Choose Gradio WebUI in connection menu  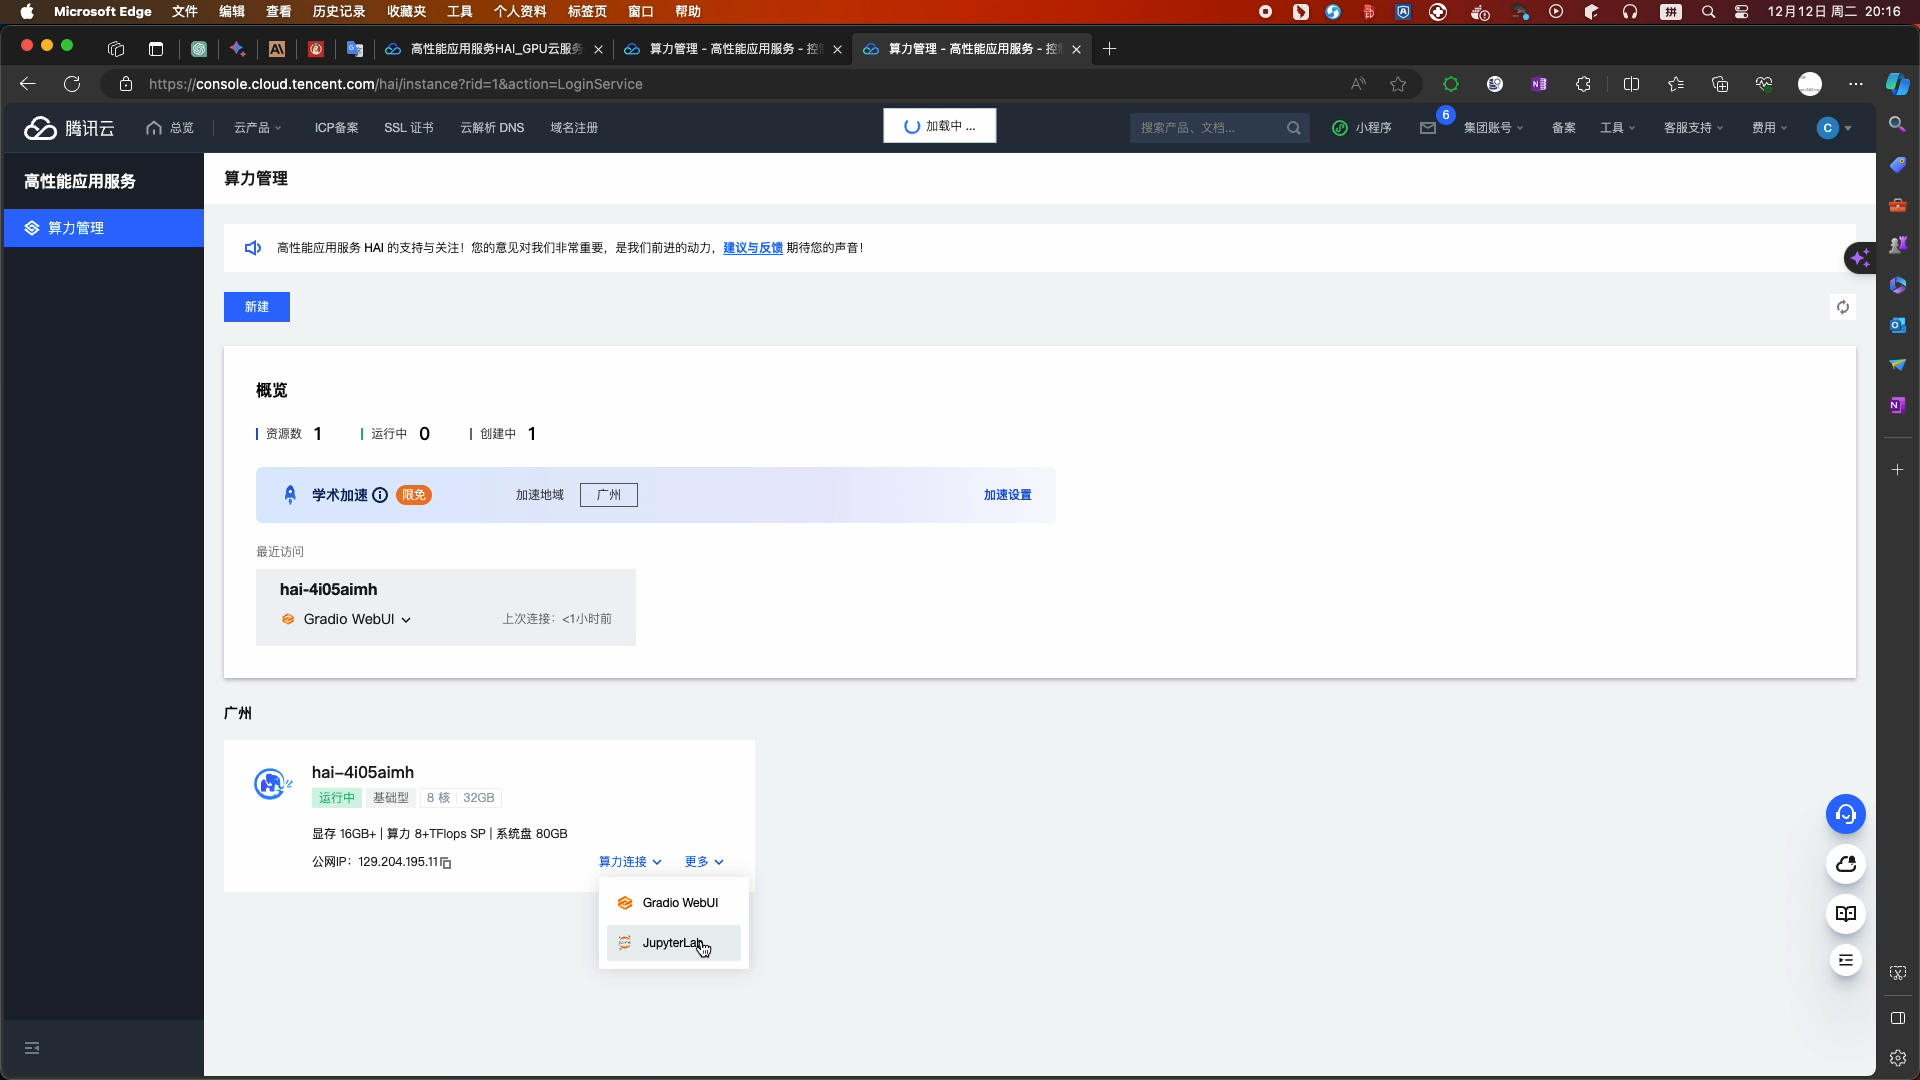click(679, 903)
